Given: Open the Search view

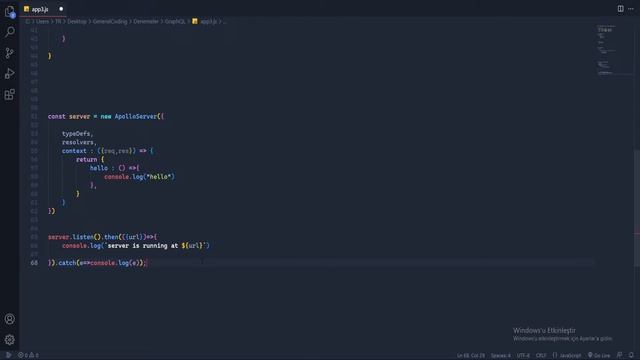Looking at the screenshot, I should tap(9, 32).
